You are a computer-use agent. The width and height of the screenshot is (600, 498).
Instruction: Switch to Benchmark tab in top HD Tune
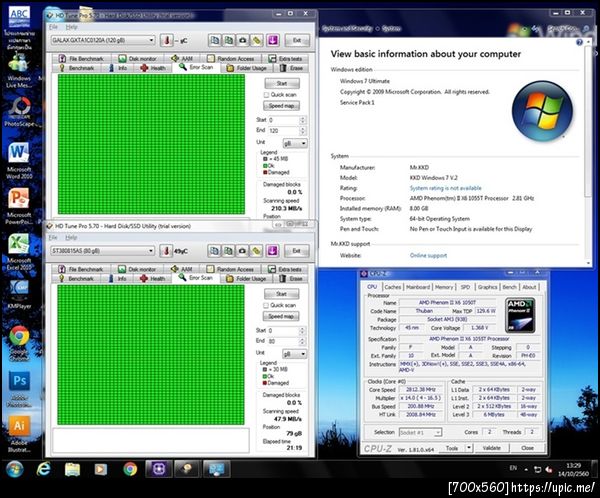[77, 68]
